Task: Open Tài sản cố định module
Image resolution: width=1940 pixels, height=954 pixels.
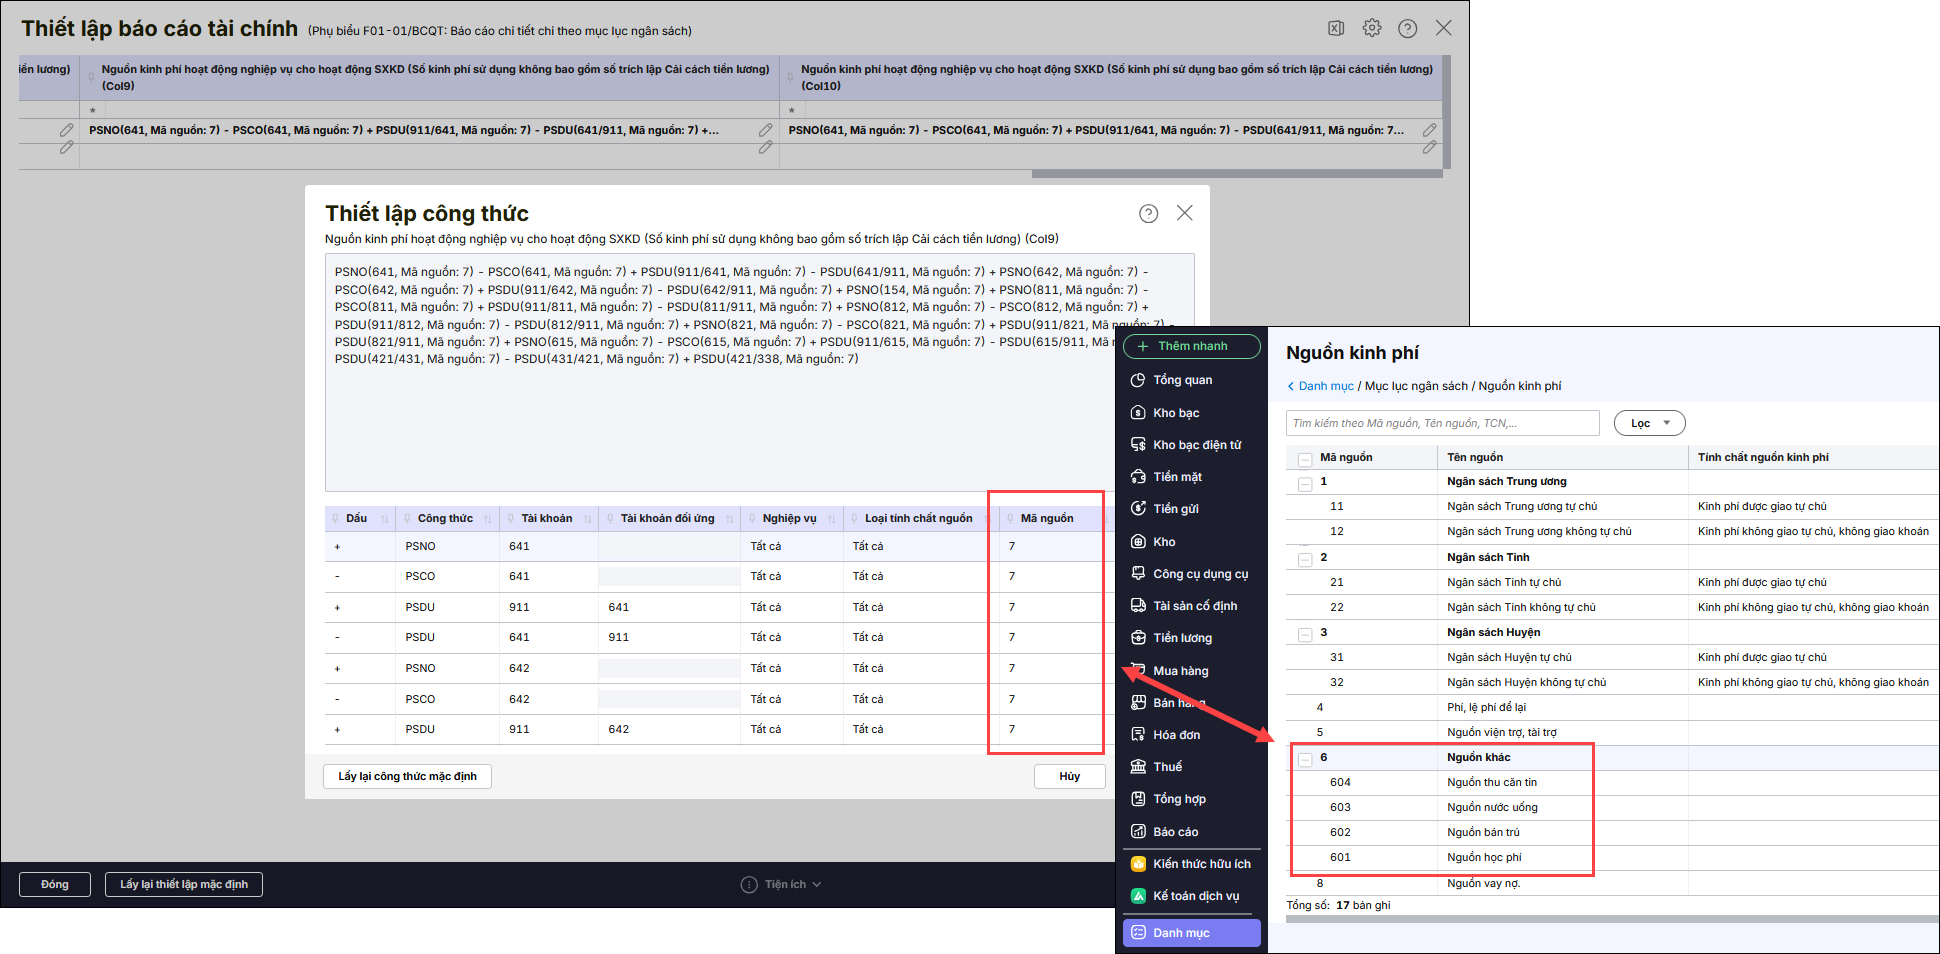Action: (x=1194, y=606)
